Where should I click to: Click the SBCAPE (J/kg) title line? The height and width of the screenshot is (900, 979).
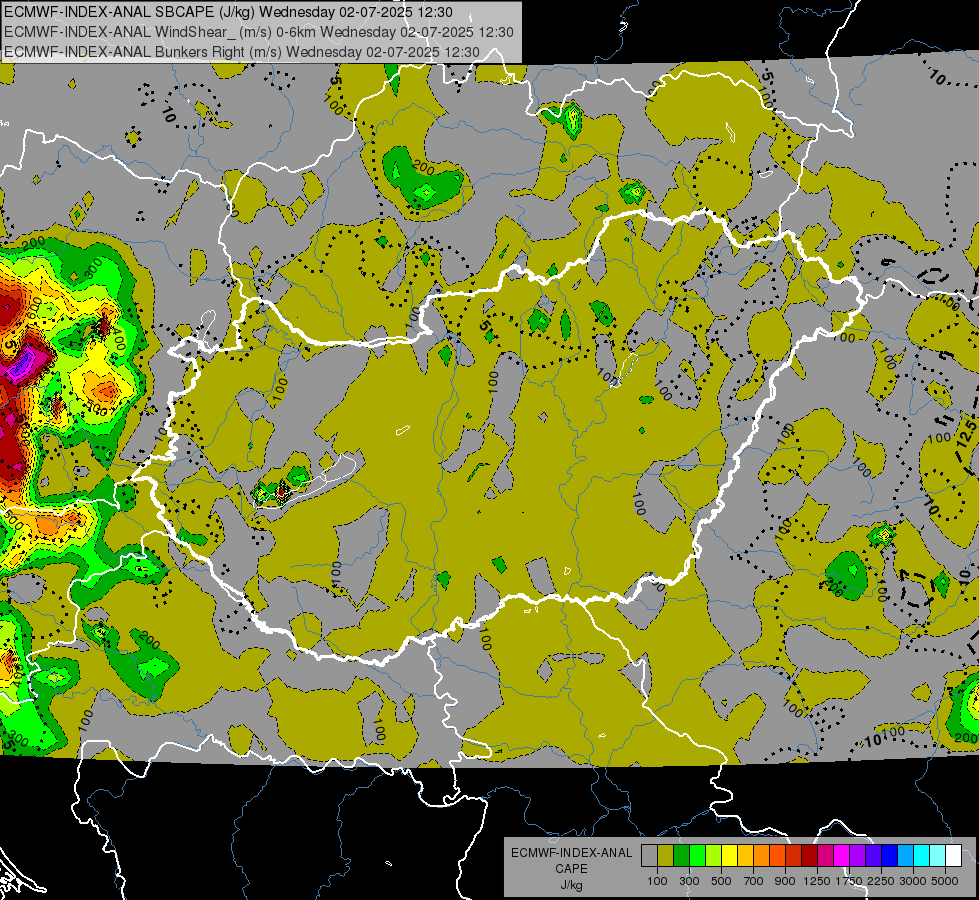[228, 12]
